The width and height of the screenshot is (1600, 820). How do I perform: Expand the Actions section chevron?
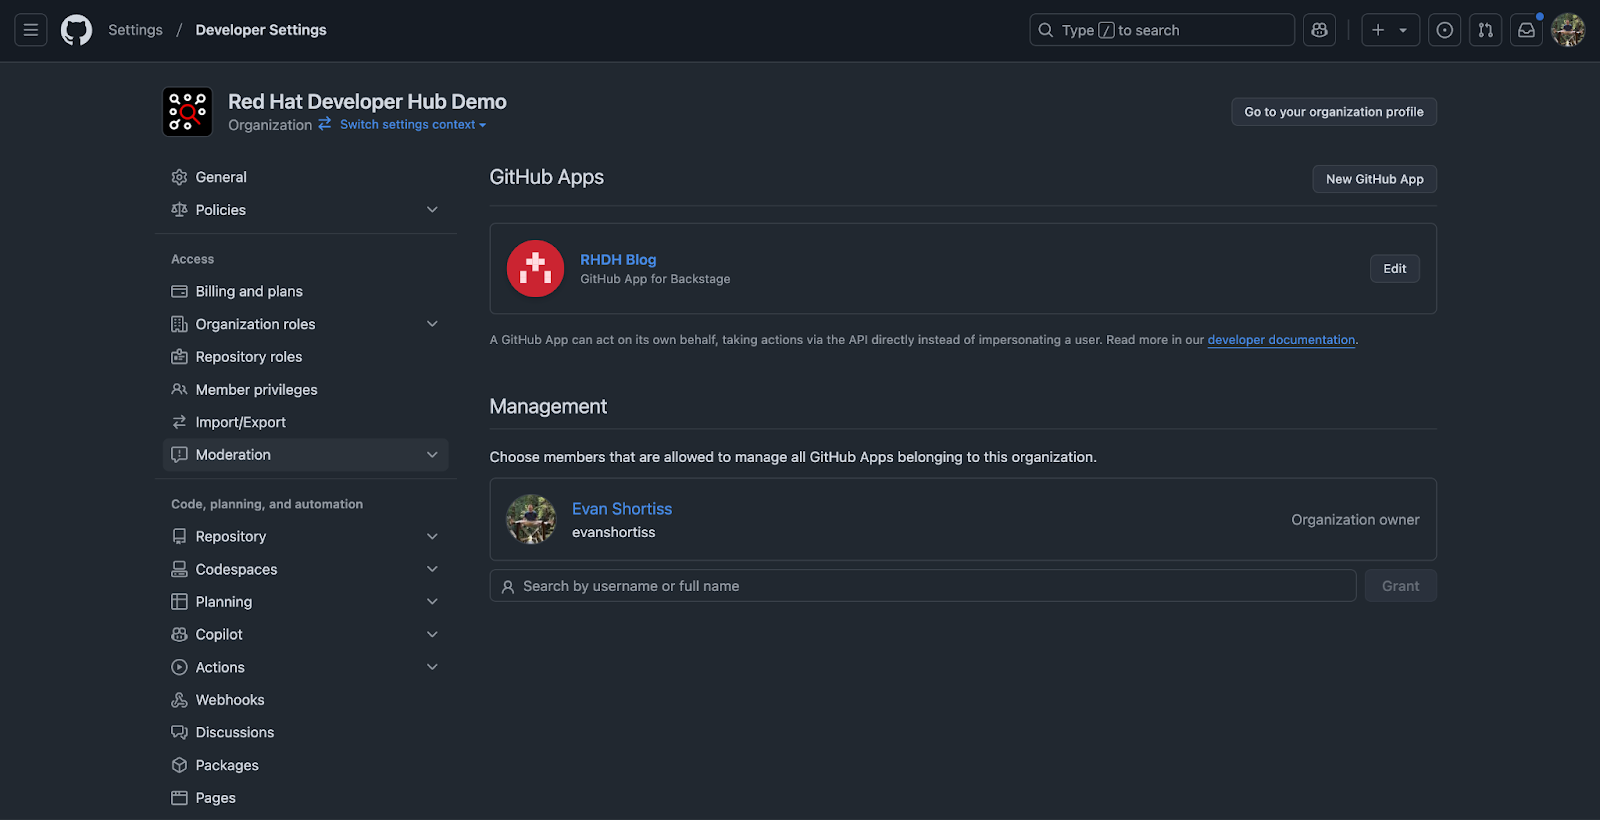pos(432,667)
